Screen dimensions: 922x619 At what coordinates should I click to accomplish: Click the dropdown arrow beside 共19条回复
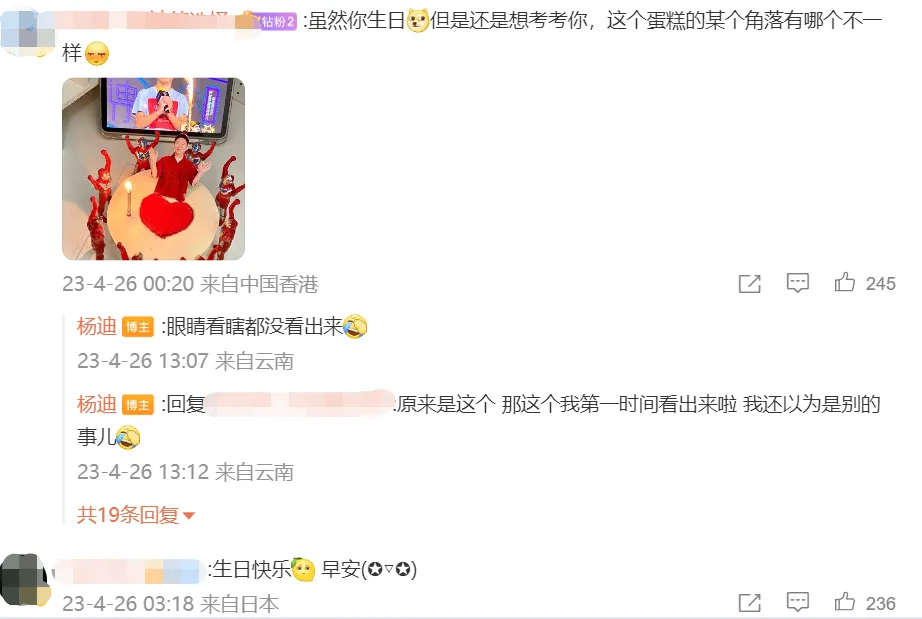pos(189,516)
